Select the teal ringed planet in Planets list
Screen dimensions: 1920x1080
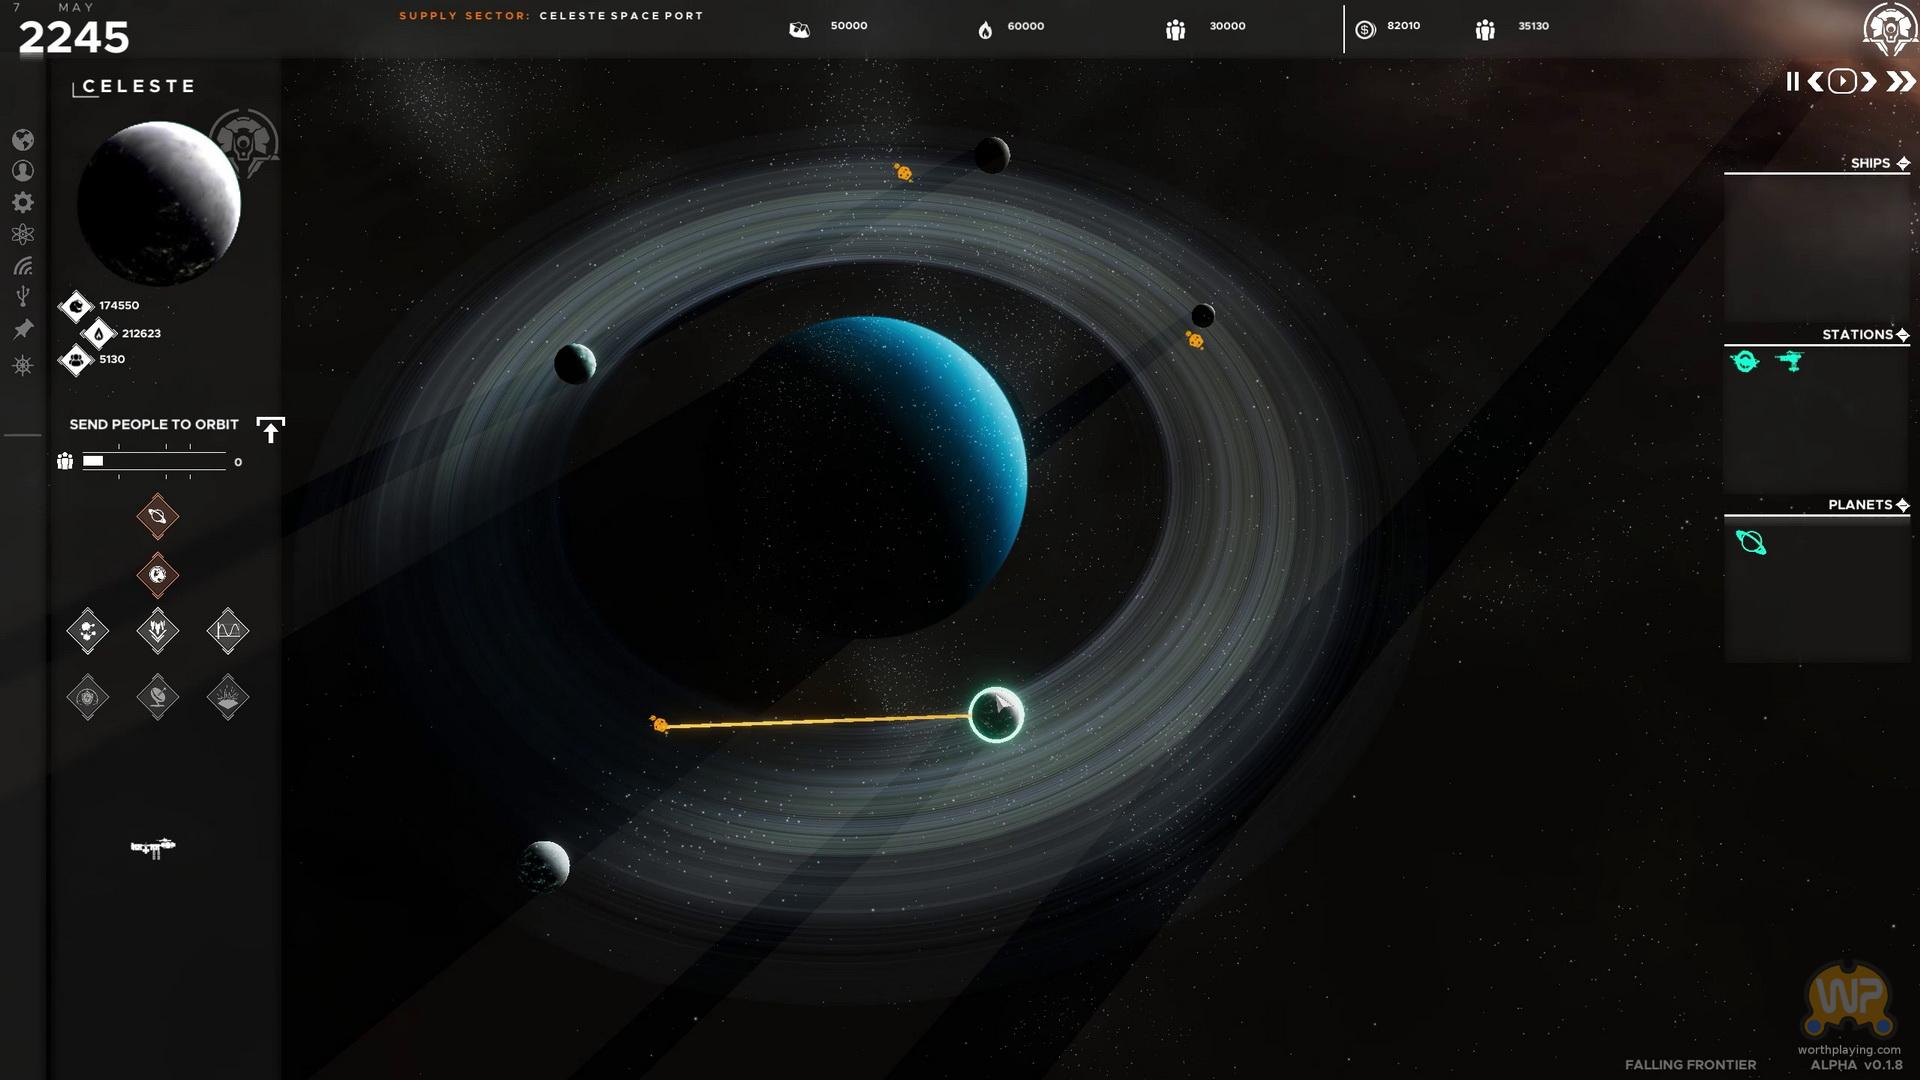[1751, 542]
